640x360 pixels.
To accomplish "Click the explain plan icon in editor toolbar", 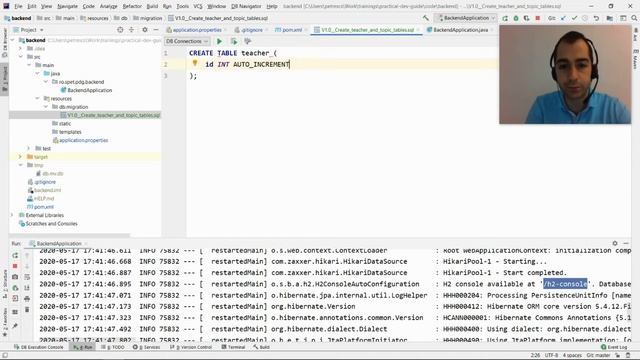I will click(247, 41).
